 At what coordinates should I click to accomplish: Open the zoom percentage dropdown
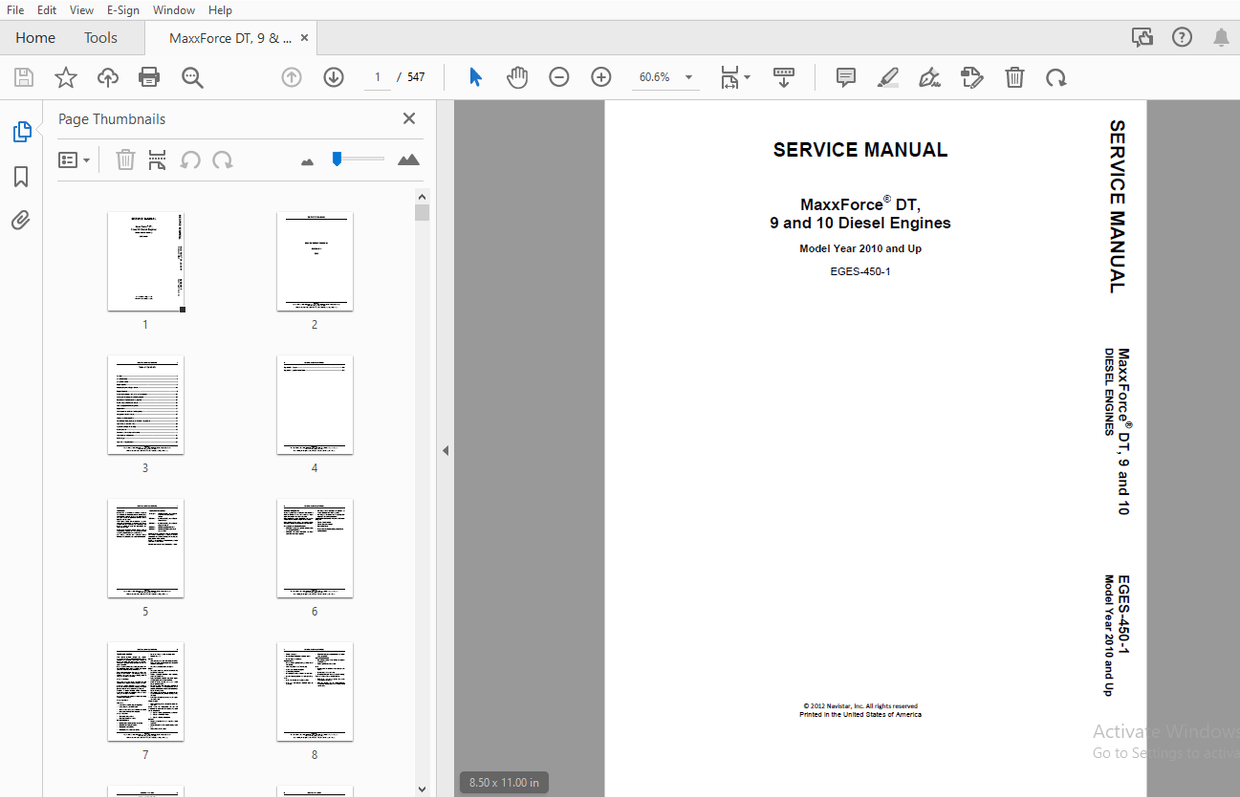coord(688,76)
